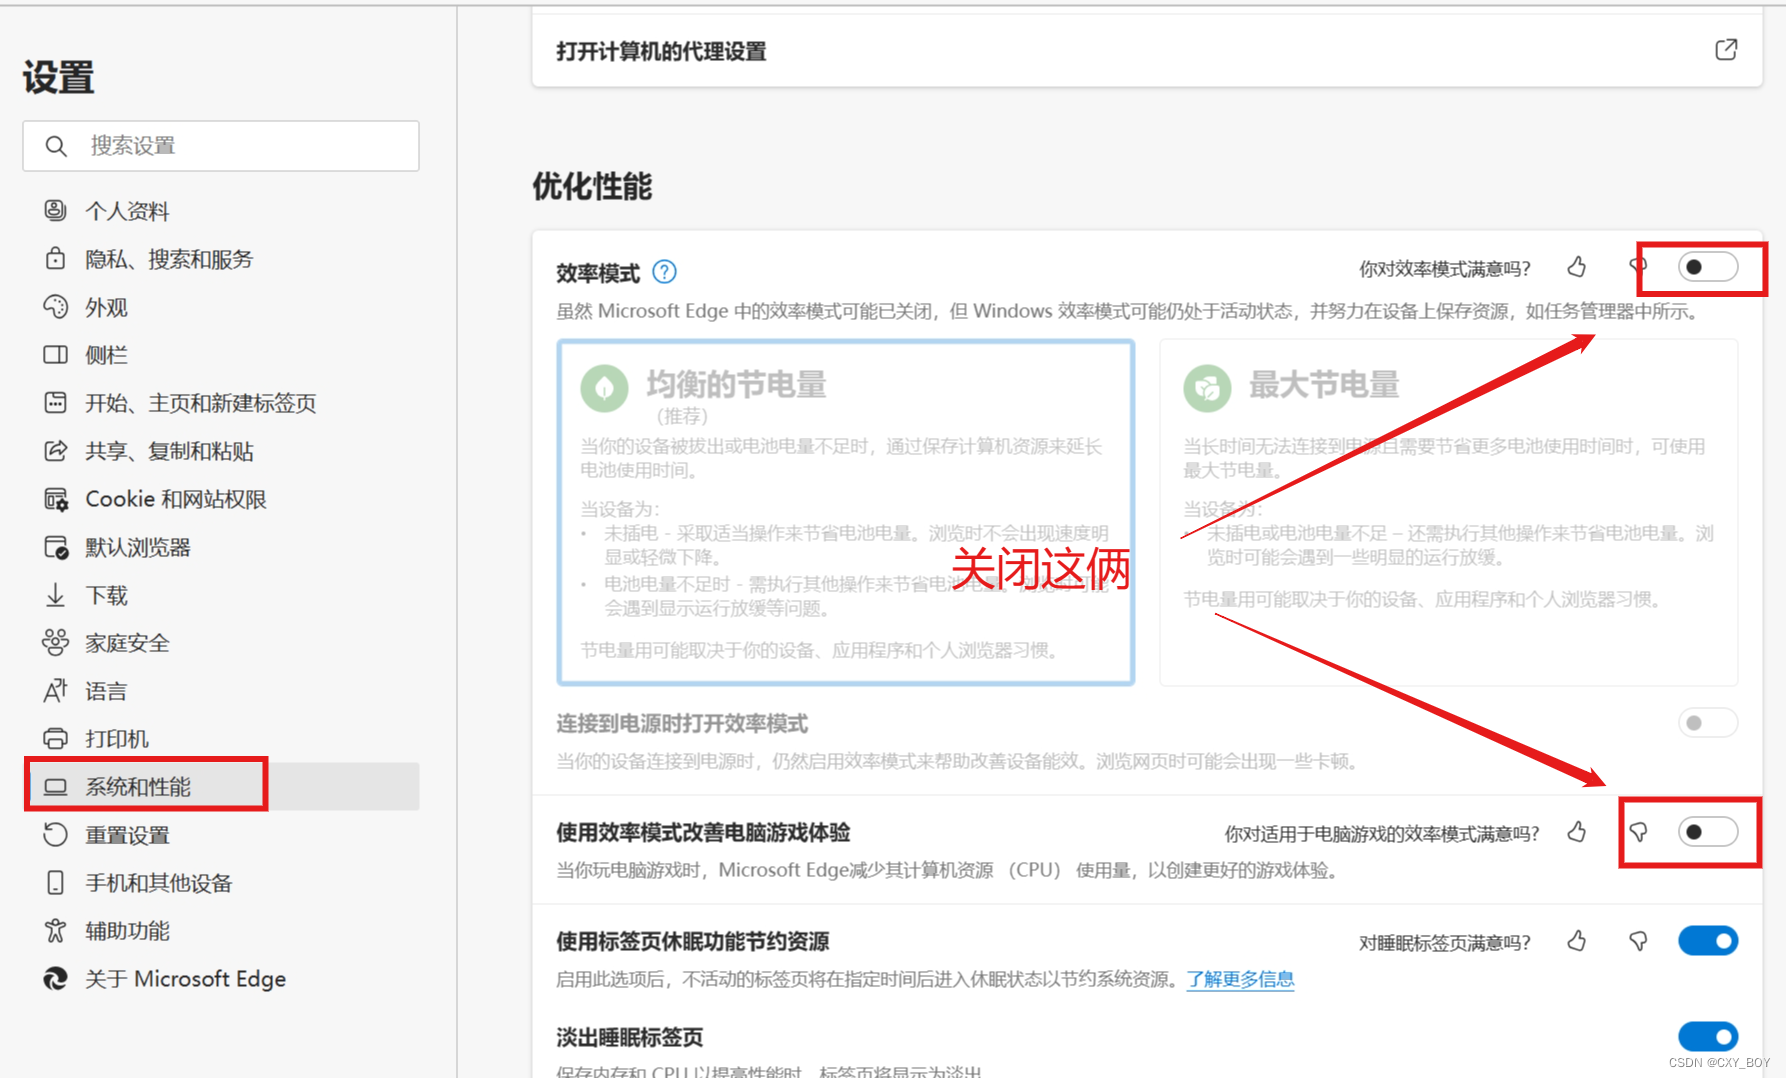Click the 语言 language icon
Viewport: 1786px width, 1078px height.
pos(56,690)
